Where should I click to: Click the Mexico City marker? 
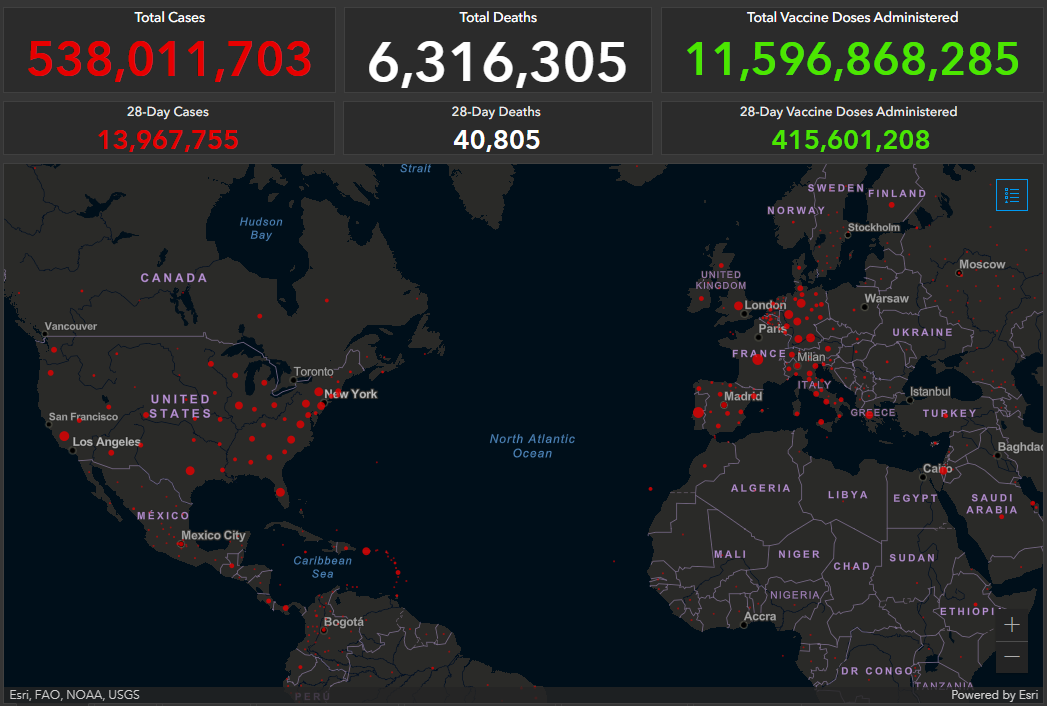pyautogui.click(x=182, y=544)
